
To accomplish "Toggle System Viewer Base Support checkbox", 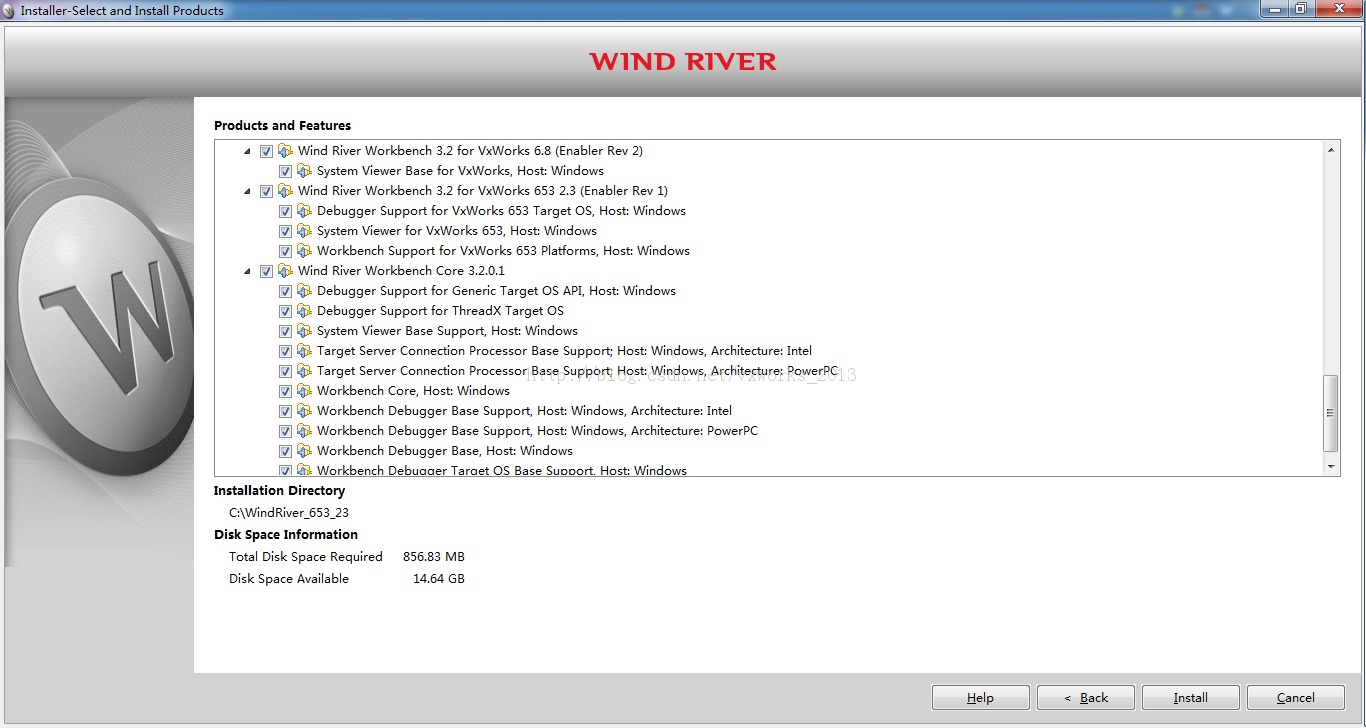I will (285, 331).
